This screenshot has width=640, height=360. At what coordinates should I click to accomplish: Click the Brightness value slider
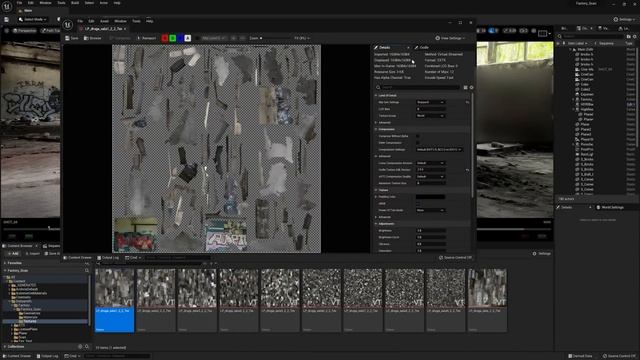(x=430, y=230)
